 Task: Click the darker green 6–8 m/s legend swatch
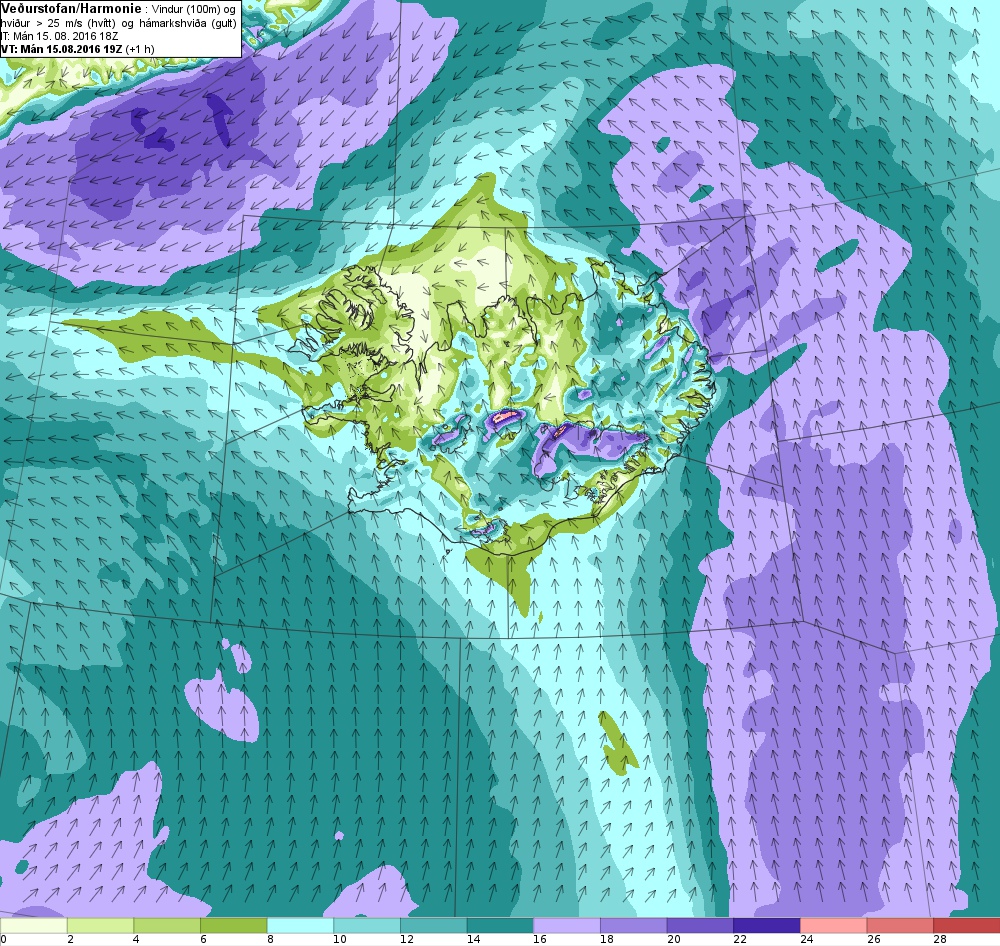tap(233, 925)
